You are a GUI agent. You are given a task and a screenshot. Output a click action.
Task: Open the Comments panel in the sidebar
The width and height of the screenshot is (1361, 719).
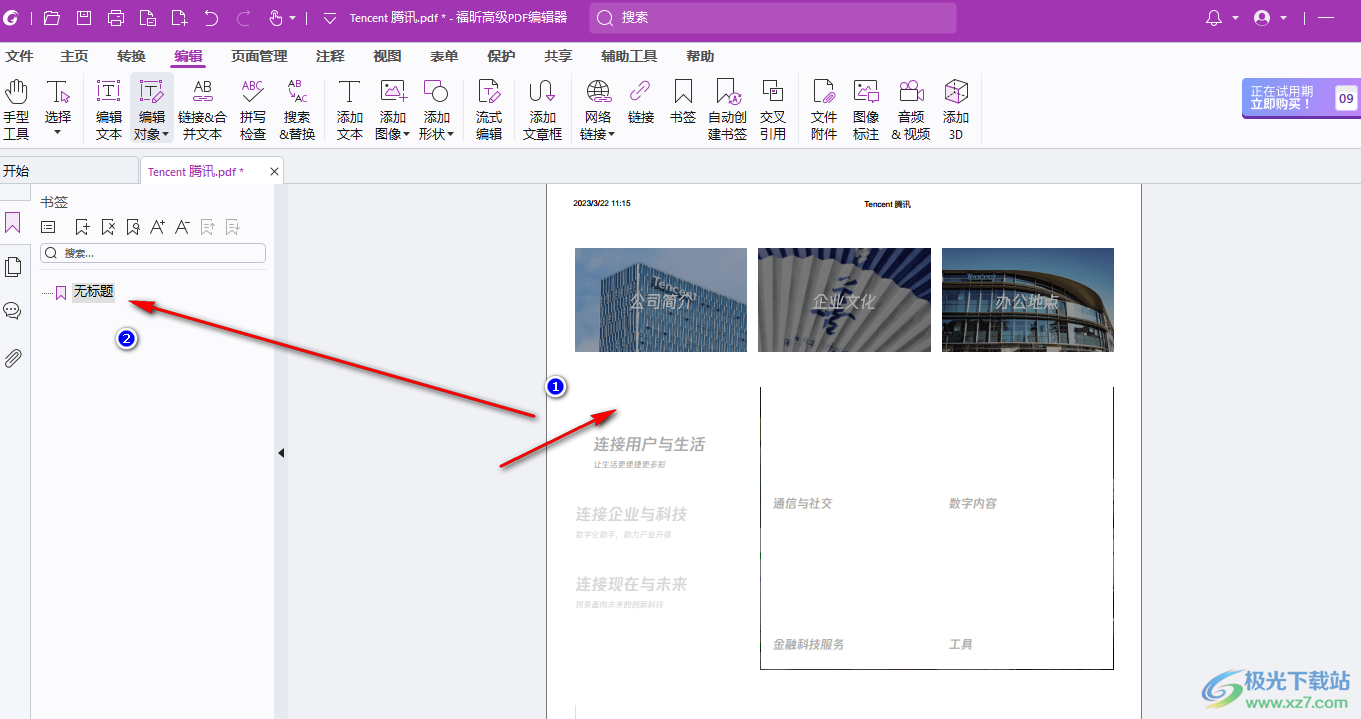13,310
